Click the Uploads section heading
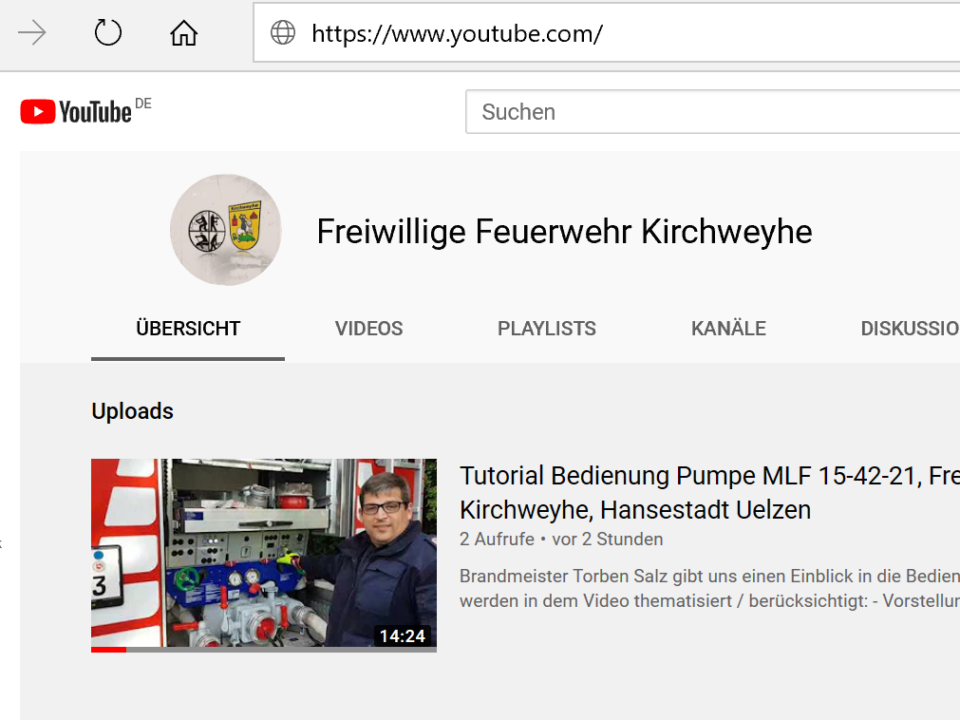The height and width of the screenshot is (720, 960). pyautogui.click(x=132, y=411)
